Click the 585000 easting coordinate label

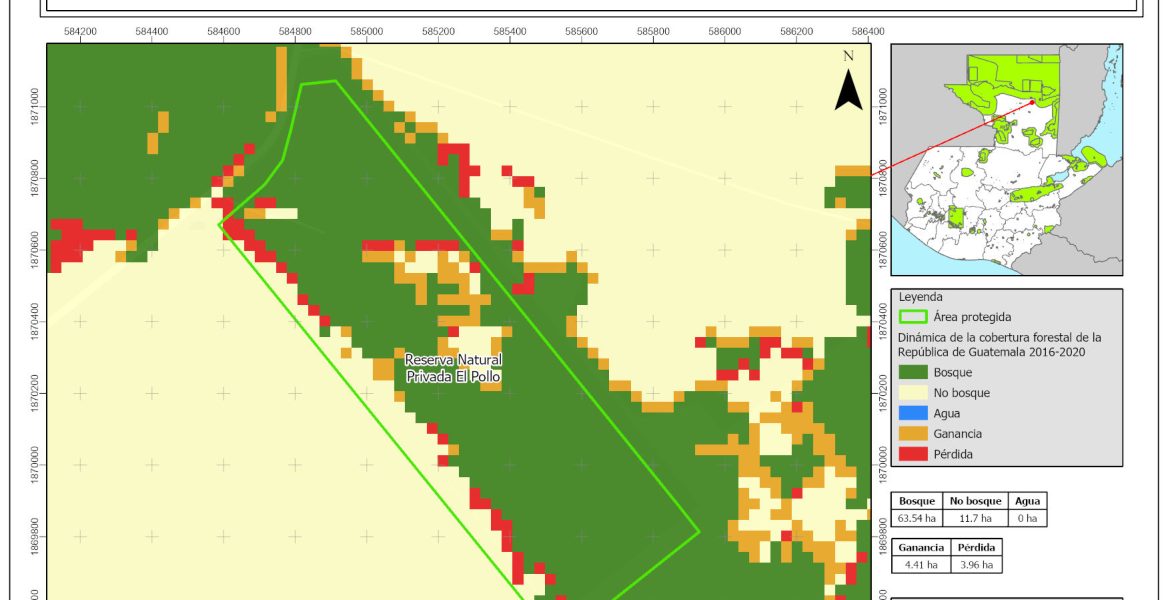tap(366, 32)
